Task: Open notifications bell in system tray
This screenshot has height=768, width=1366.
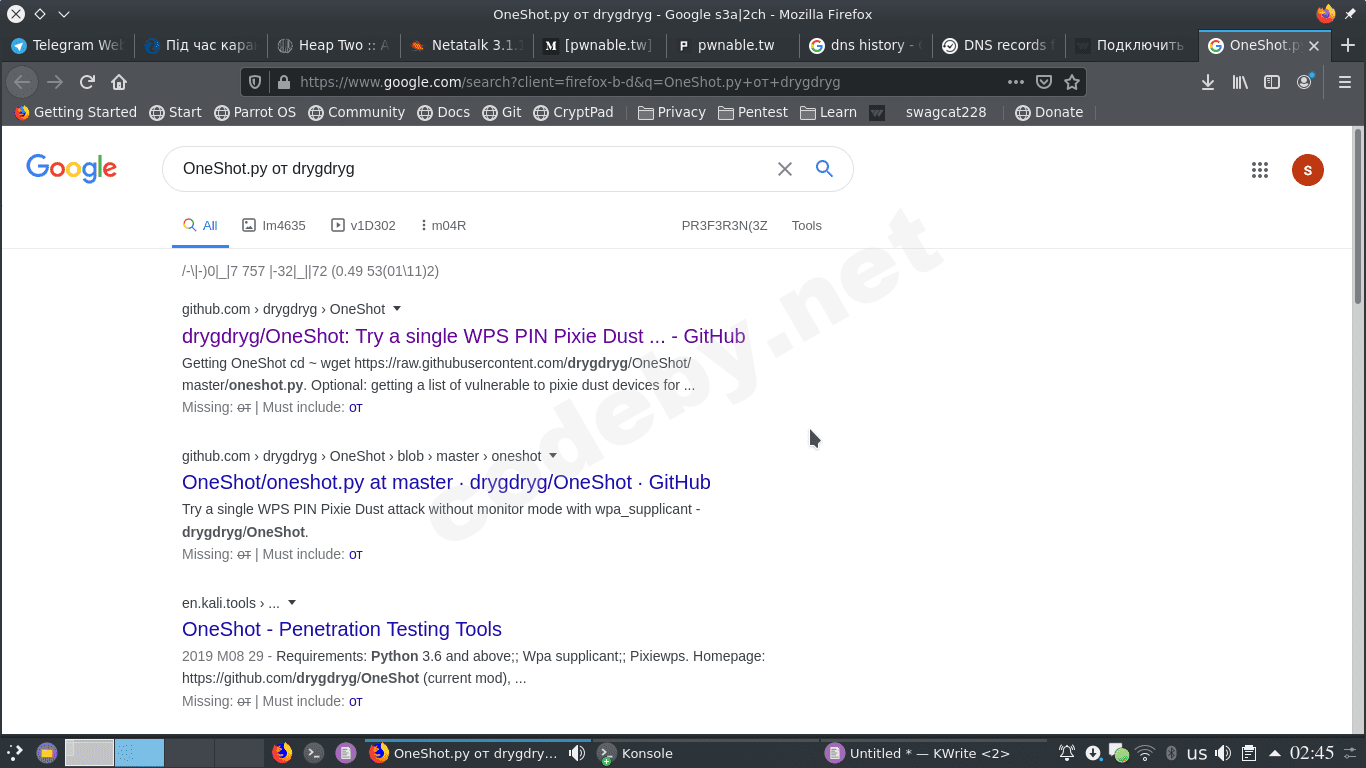Action: click(x=1067, y=753)
